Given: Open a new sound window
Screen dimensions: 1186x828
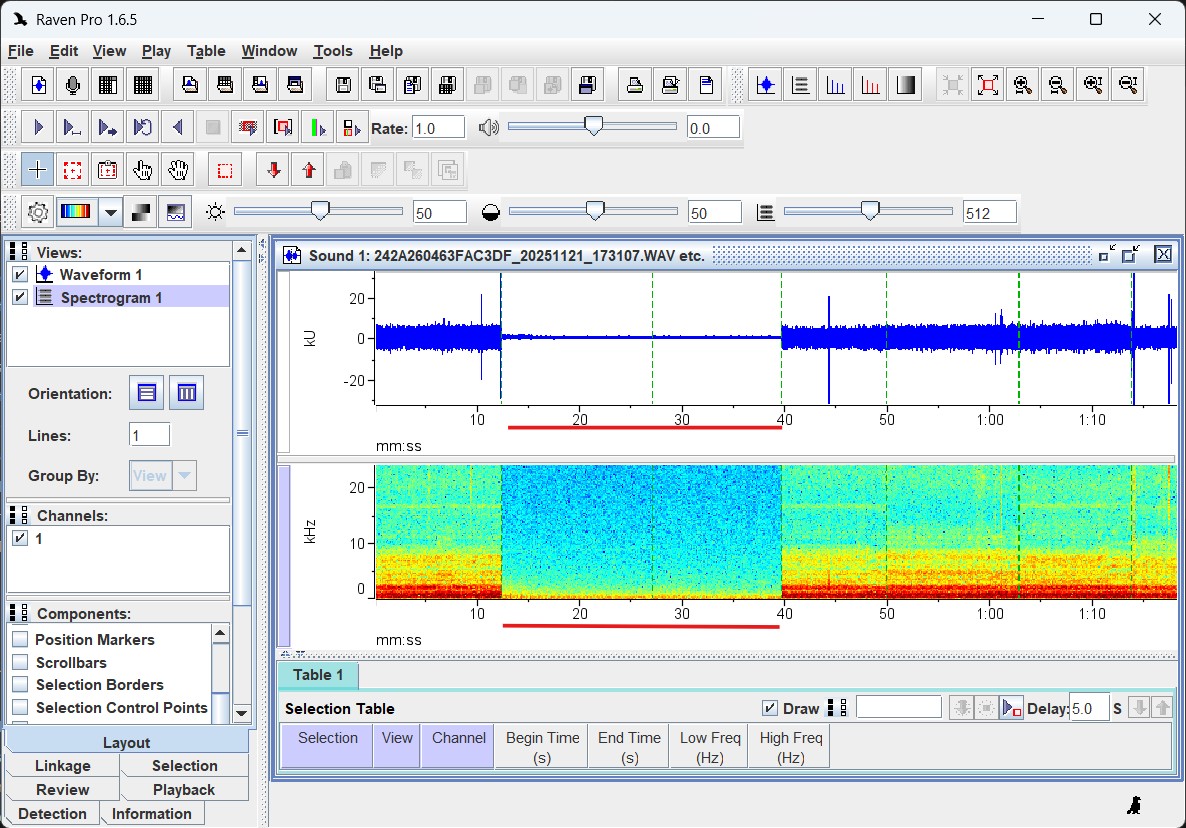Looking at the screenshot, I should click(37, 84).
